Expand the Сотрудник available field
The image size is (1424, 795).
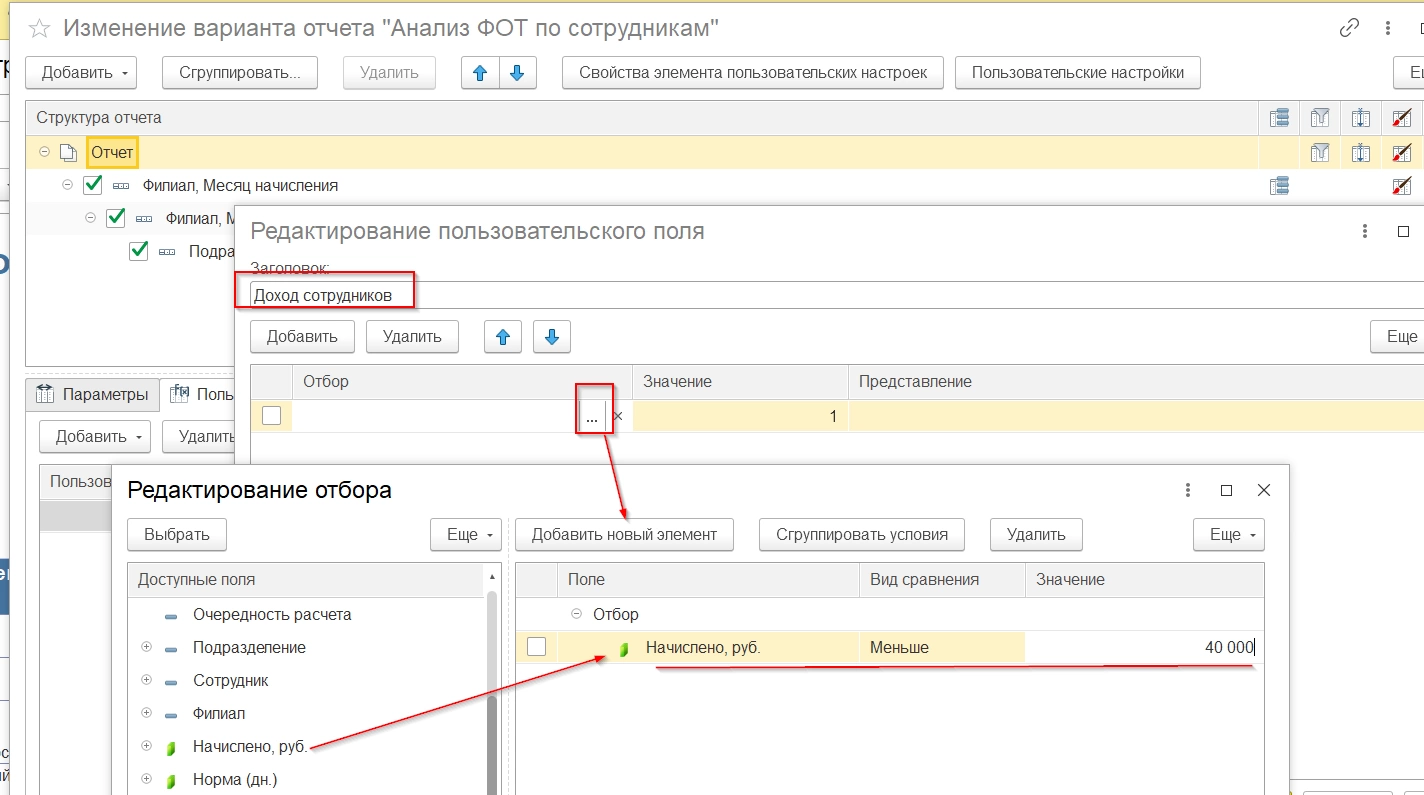point(147,680)
